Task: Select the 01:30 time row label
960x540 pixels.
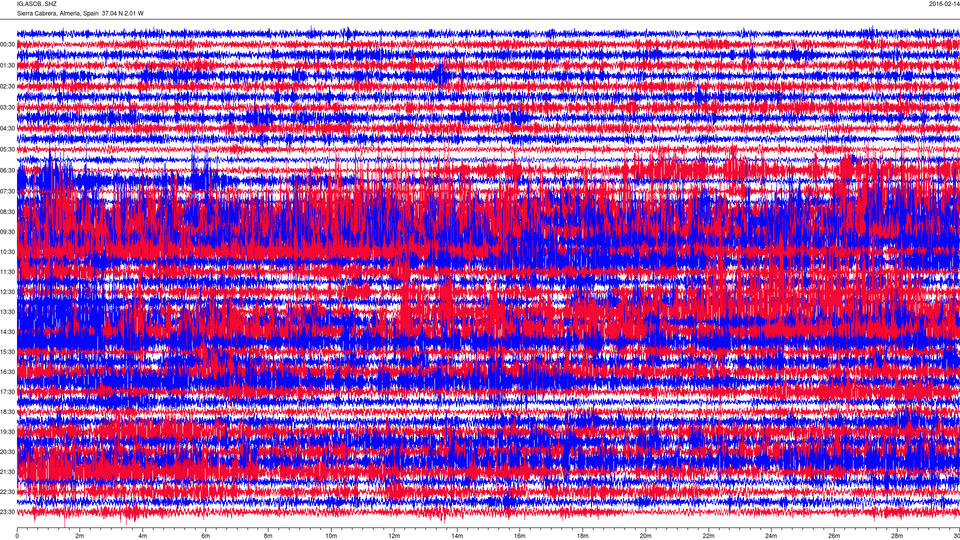Action: click(x=8, y=66)
